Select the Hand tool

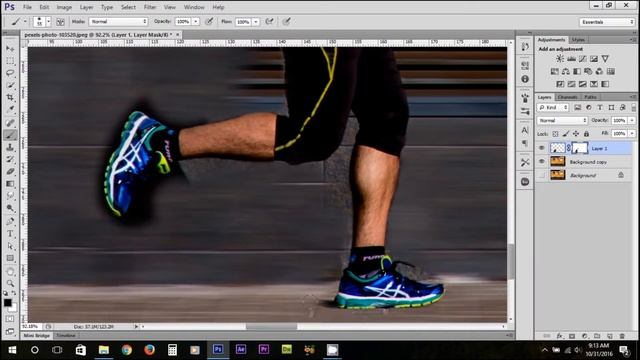10,271
